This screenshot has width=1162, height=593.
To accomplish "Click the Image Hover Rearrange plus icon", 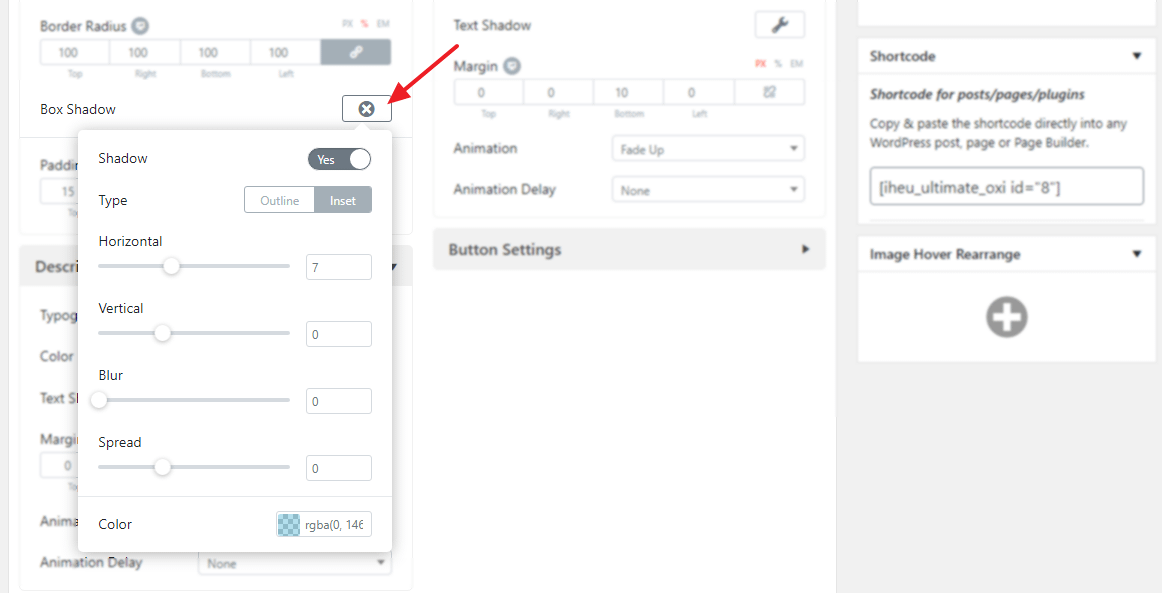I will click(x=1006, y=317).
